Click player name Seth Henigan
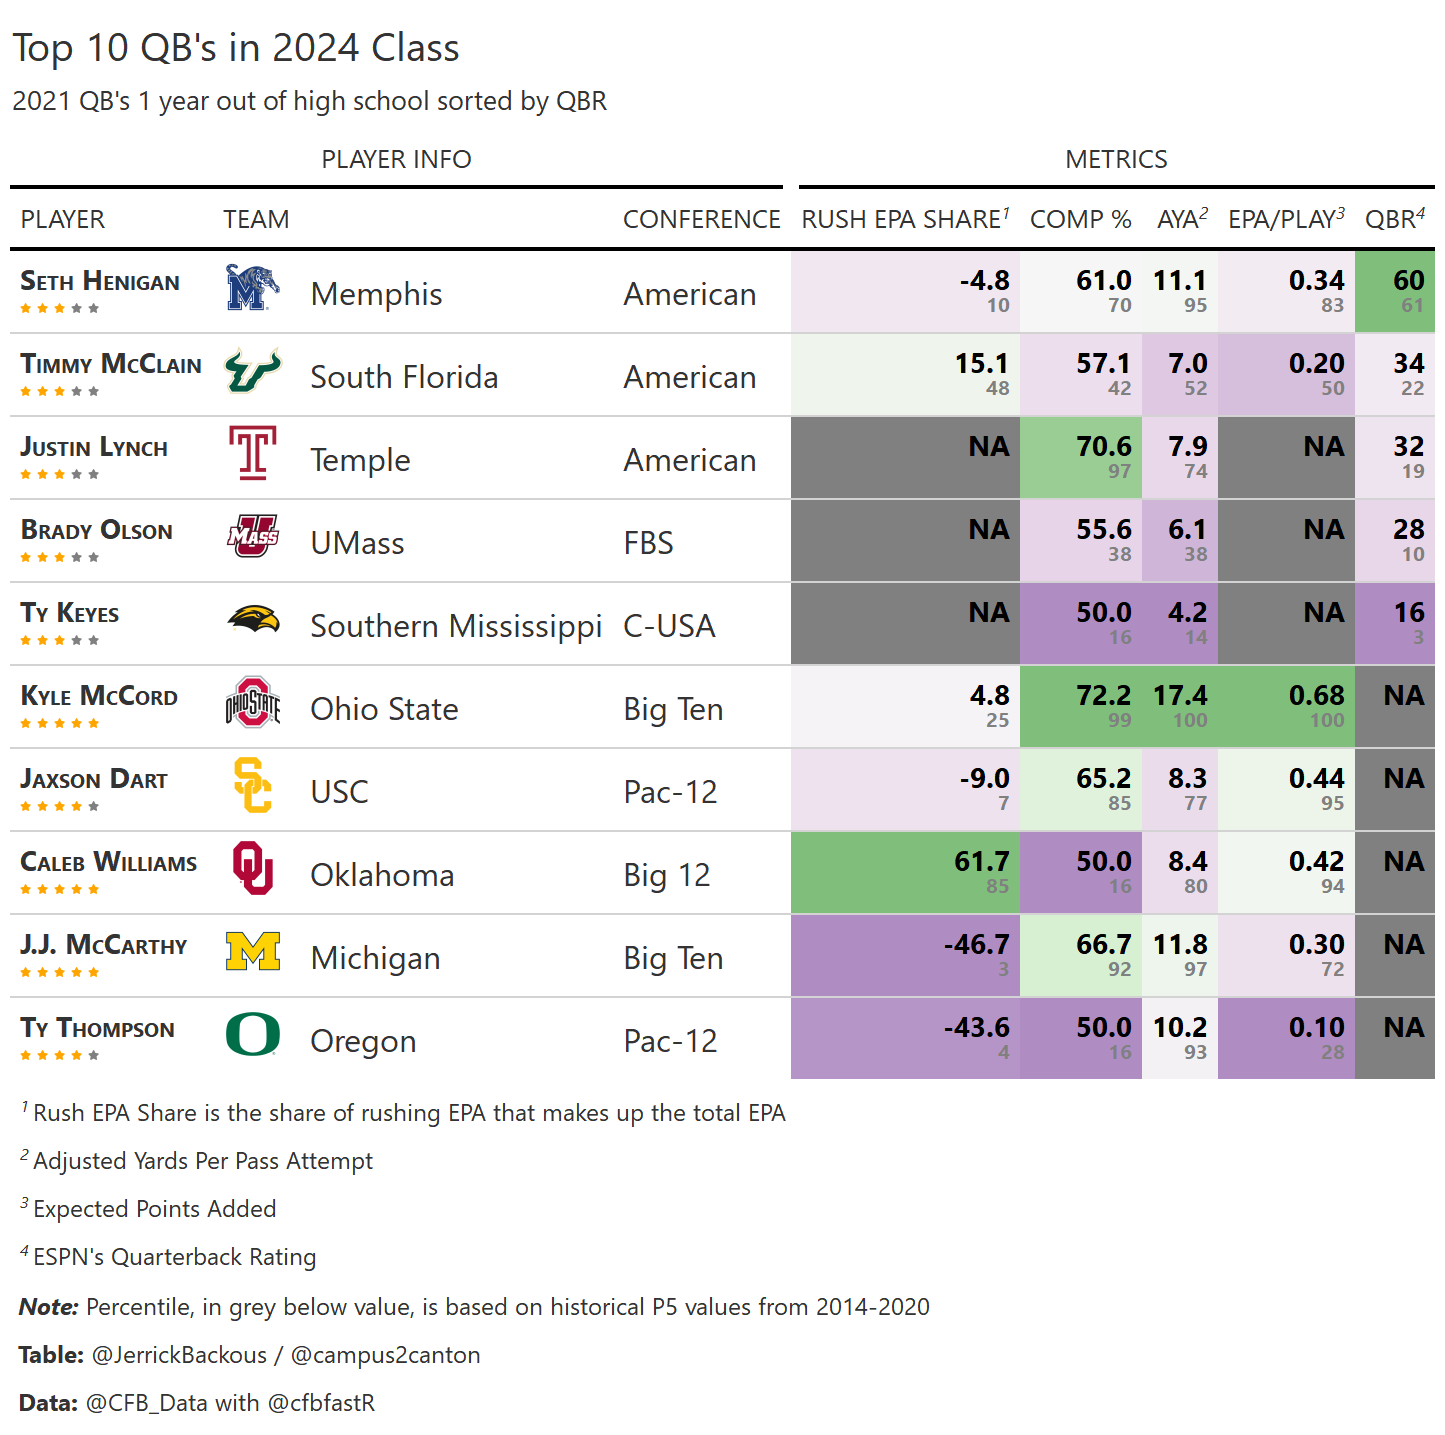The width and height of the screenshot is (1445, 1435). pyautogui.click(x=100, y=282)
